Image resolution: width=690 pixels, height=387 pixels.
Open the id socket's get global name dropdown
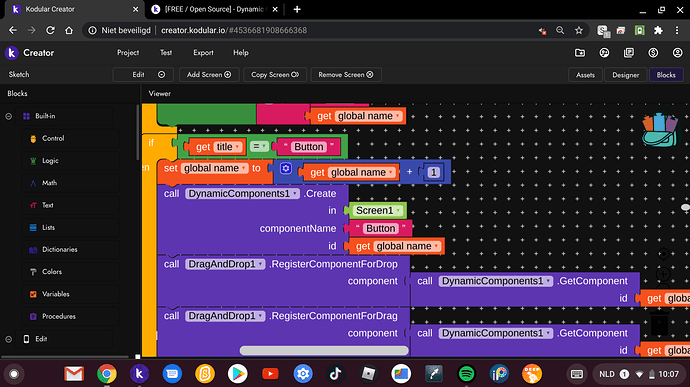pyautogui.click(x=437, y=246)
